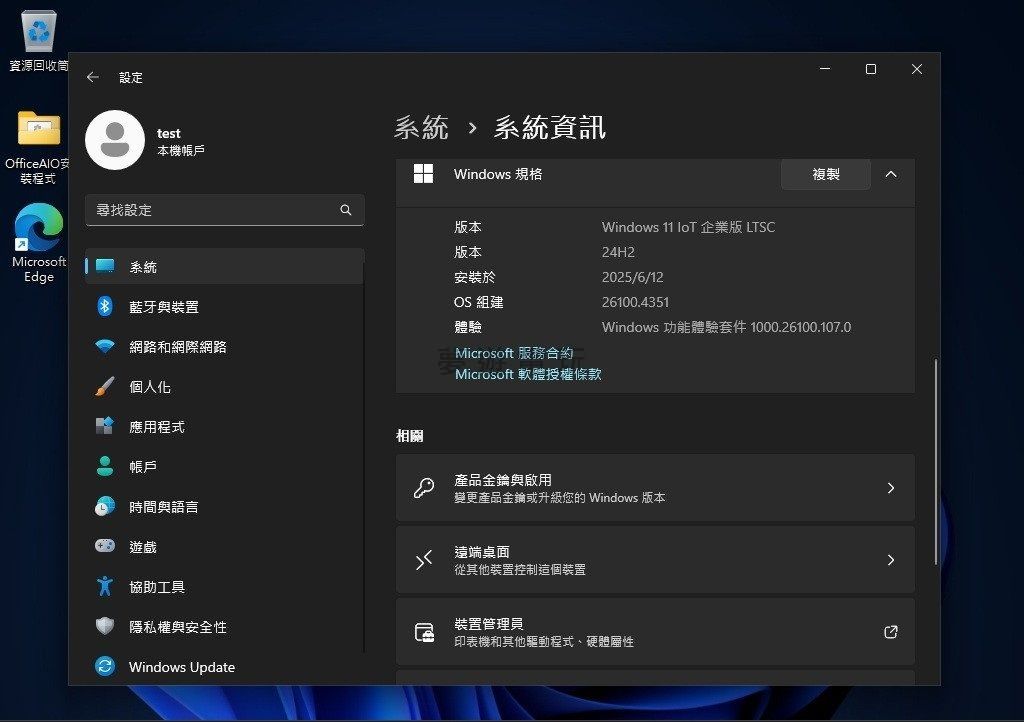The height and width of the screenshot is (722, 1024).
Task: Click the Wi-Fi icon beside 網路和網際網路
Action: point(105,346)
